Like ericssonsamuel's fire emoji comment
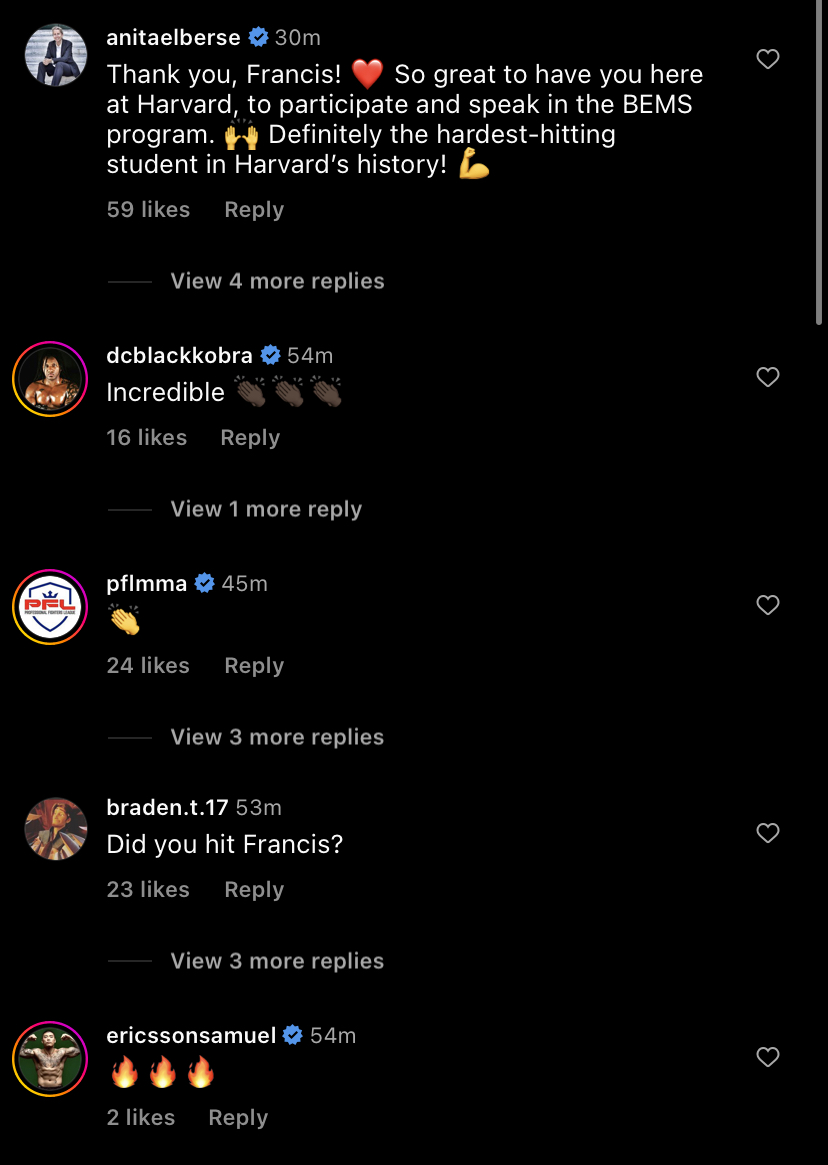828x1165 pixels. tap(767, 1057)
